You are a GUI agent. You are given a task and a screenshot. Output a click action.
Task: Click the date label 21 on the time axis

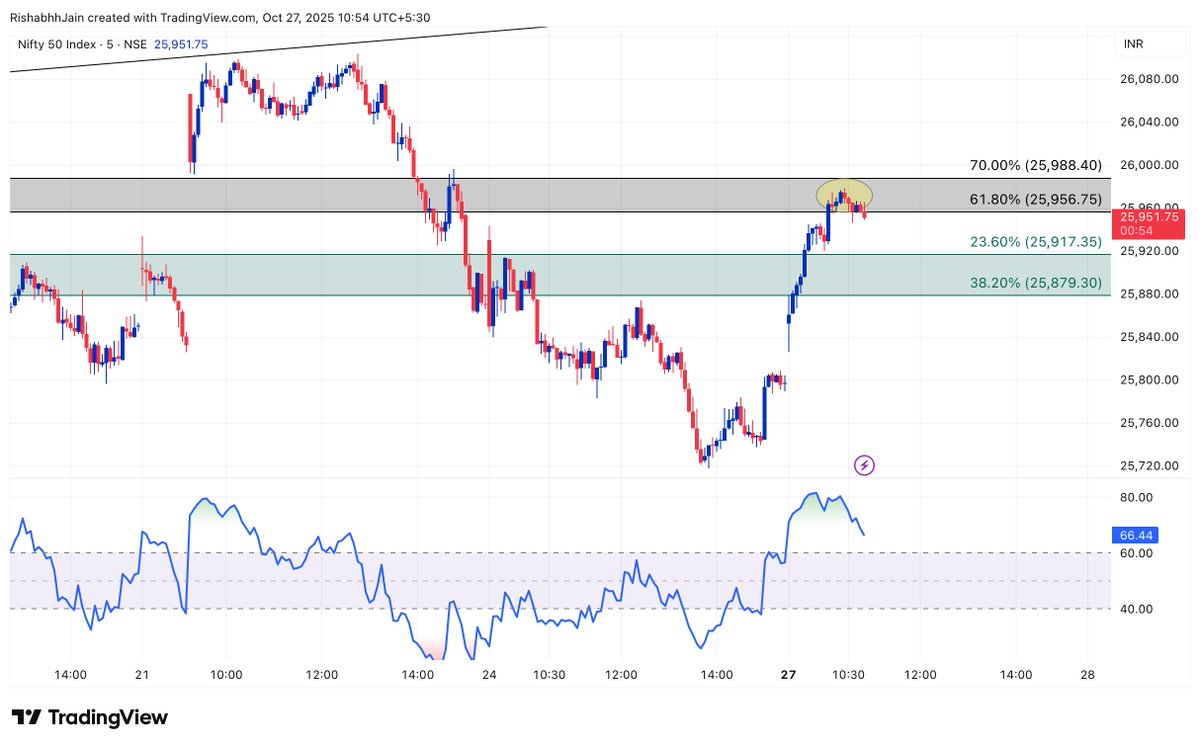(x=141, y=675)
